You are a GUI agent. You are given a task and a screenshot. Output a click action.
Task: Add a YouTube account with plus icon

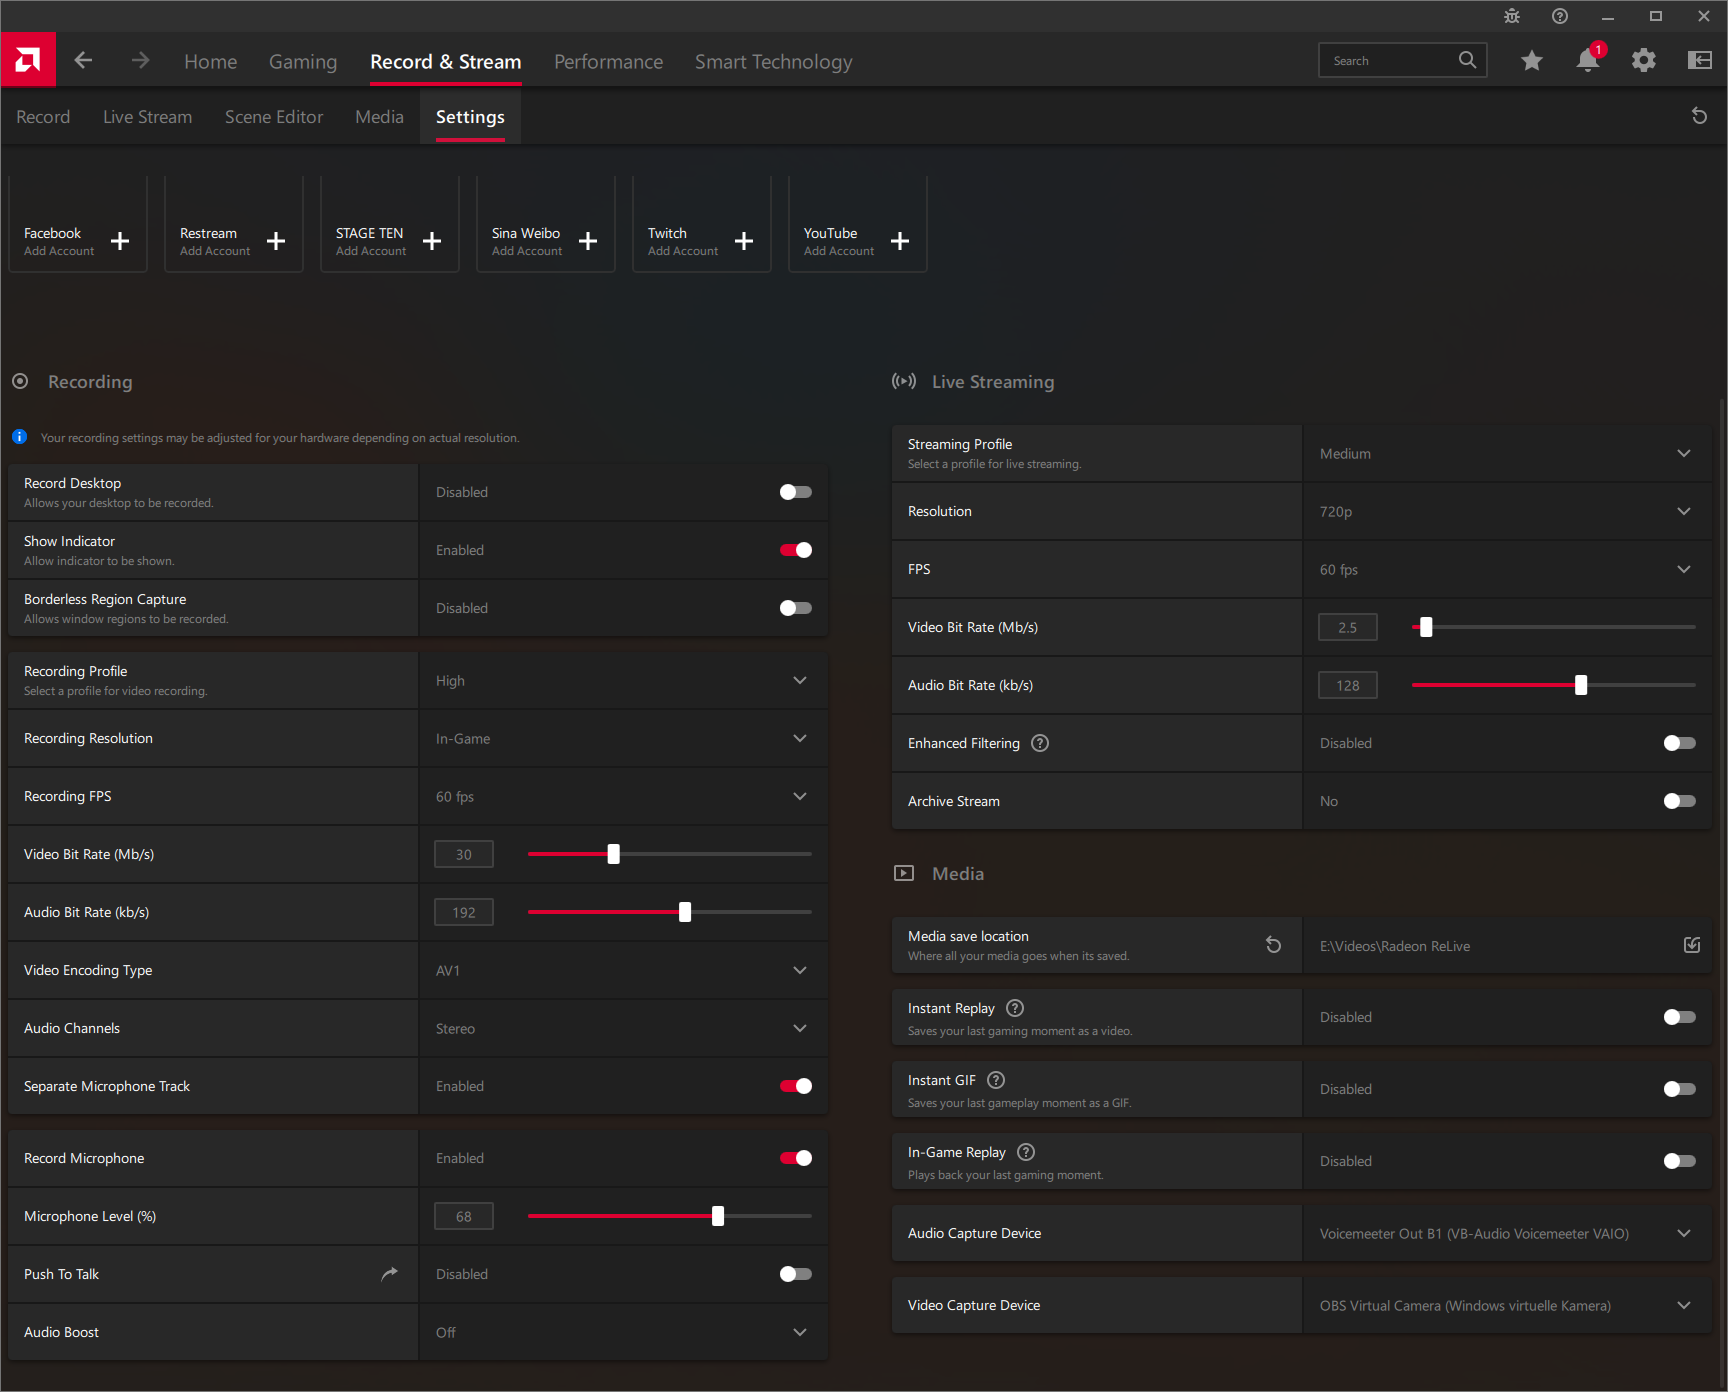900,241
